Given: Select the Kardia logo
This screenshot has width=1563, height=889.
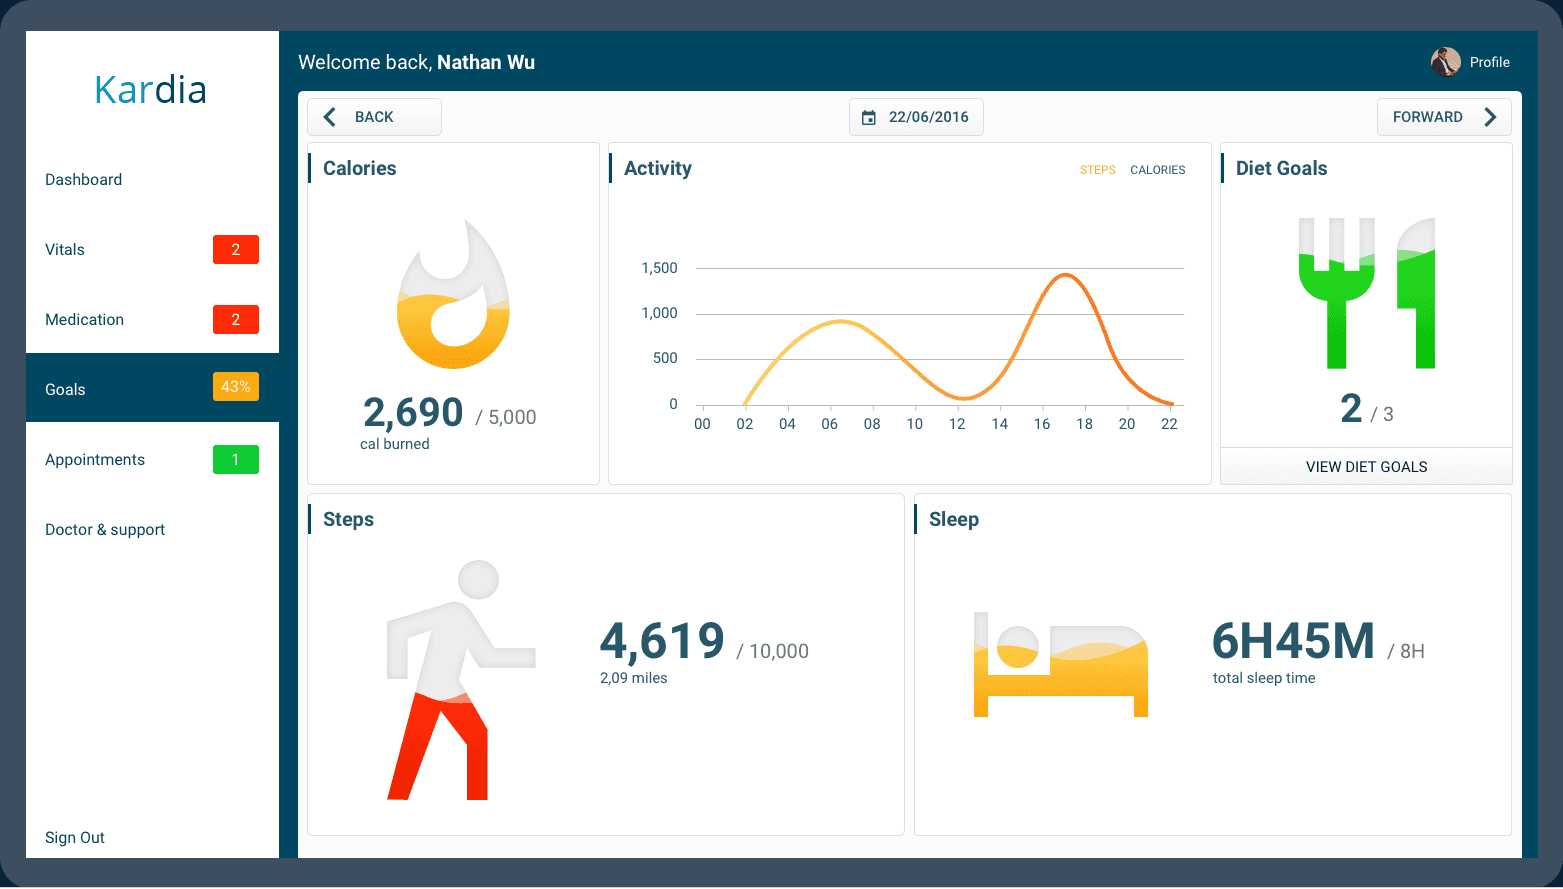Looking at the screenshot, I should [150, 90].
